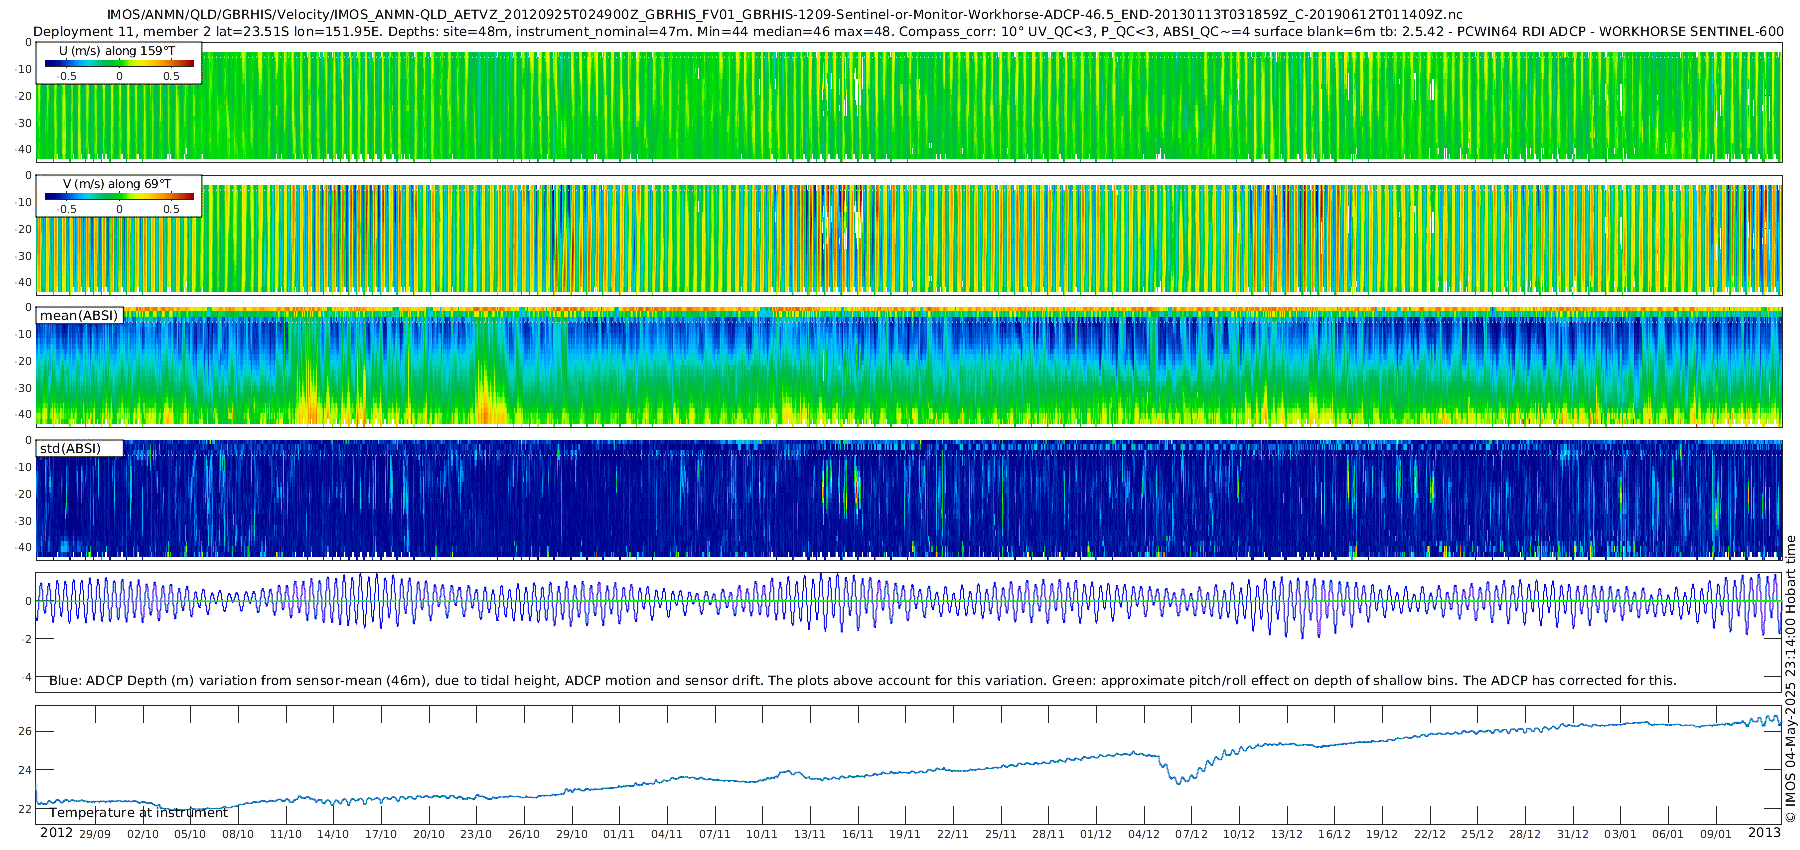Click the 31/12 date tick label
Viewport: 1800px width, 850px height.
coord(1573,834)
